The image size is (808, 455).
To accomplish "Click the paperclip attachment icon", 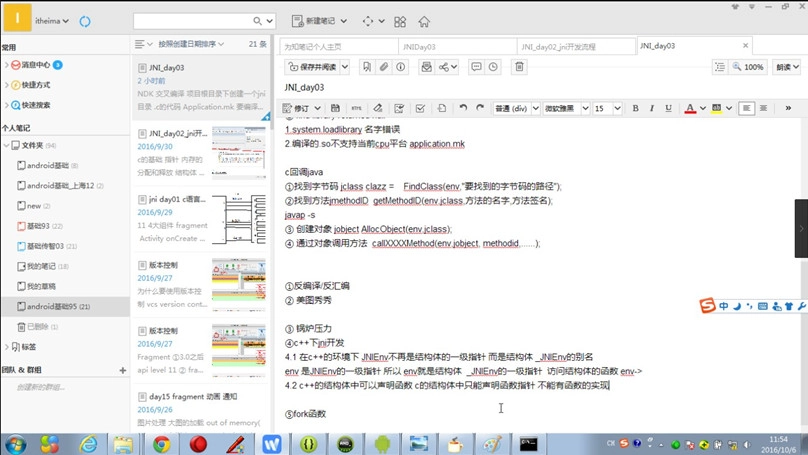I will tap(383, 67).
